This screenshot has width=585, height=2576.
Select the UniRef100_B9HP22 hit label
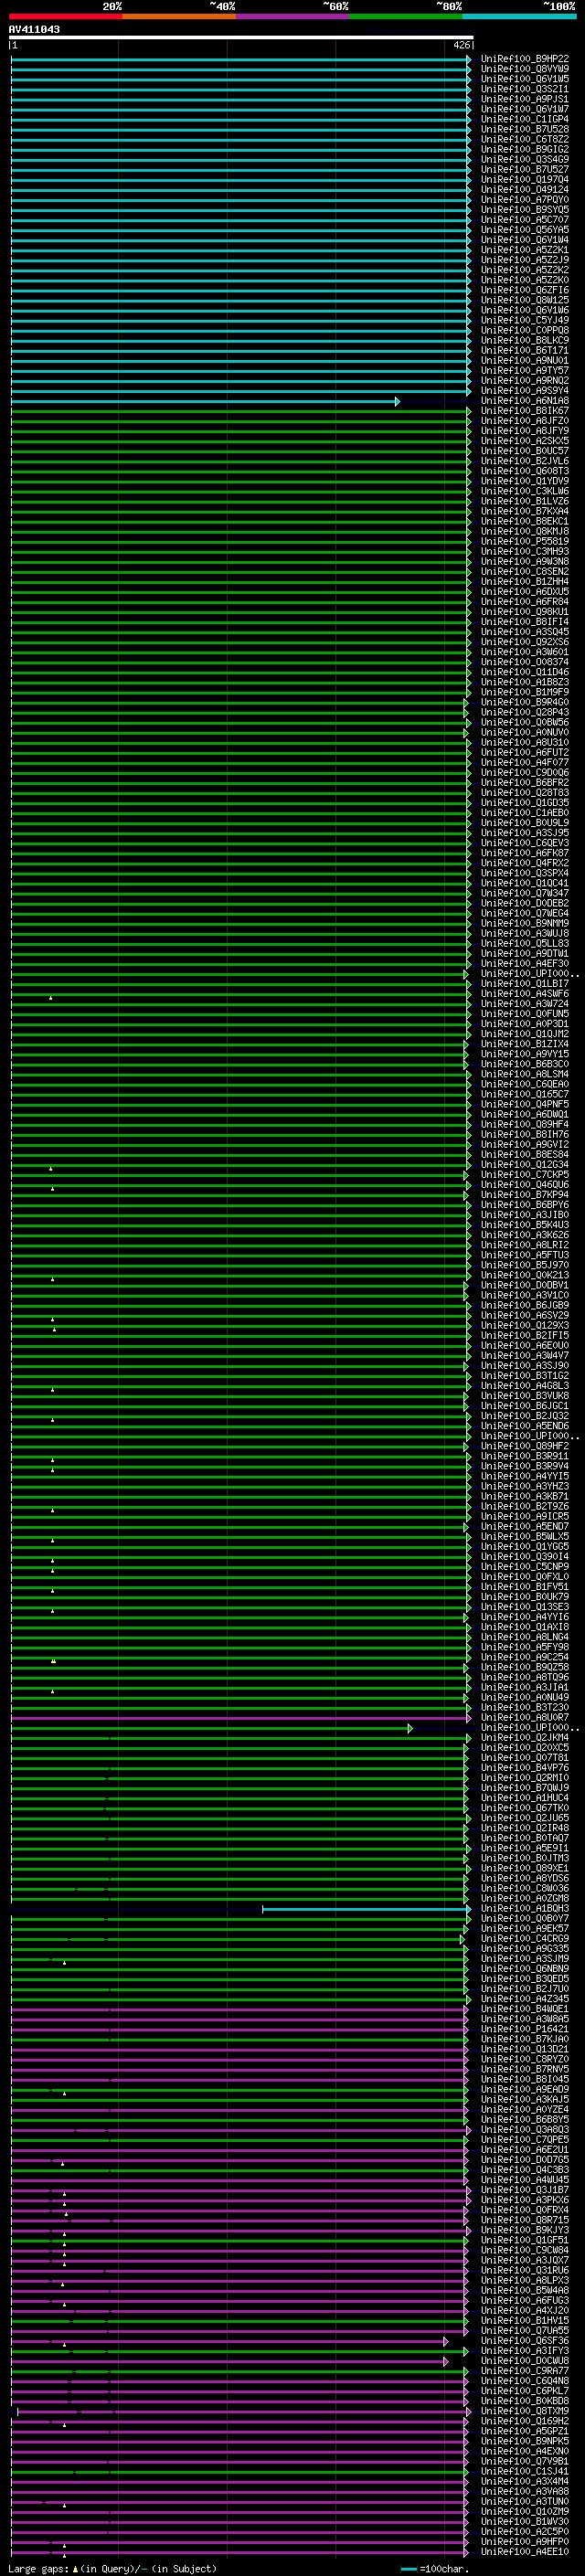[525, 59]
